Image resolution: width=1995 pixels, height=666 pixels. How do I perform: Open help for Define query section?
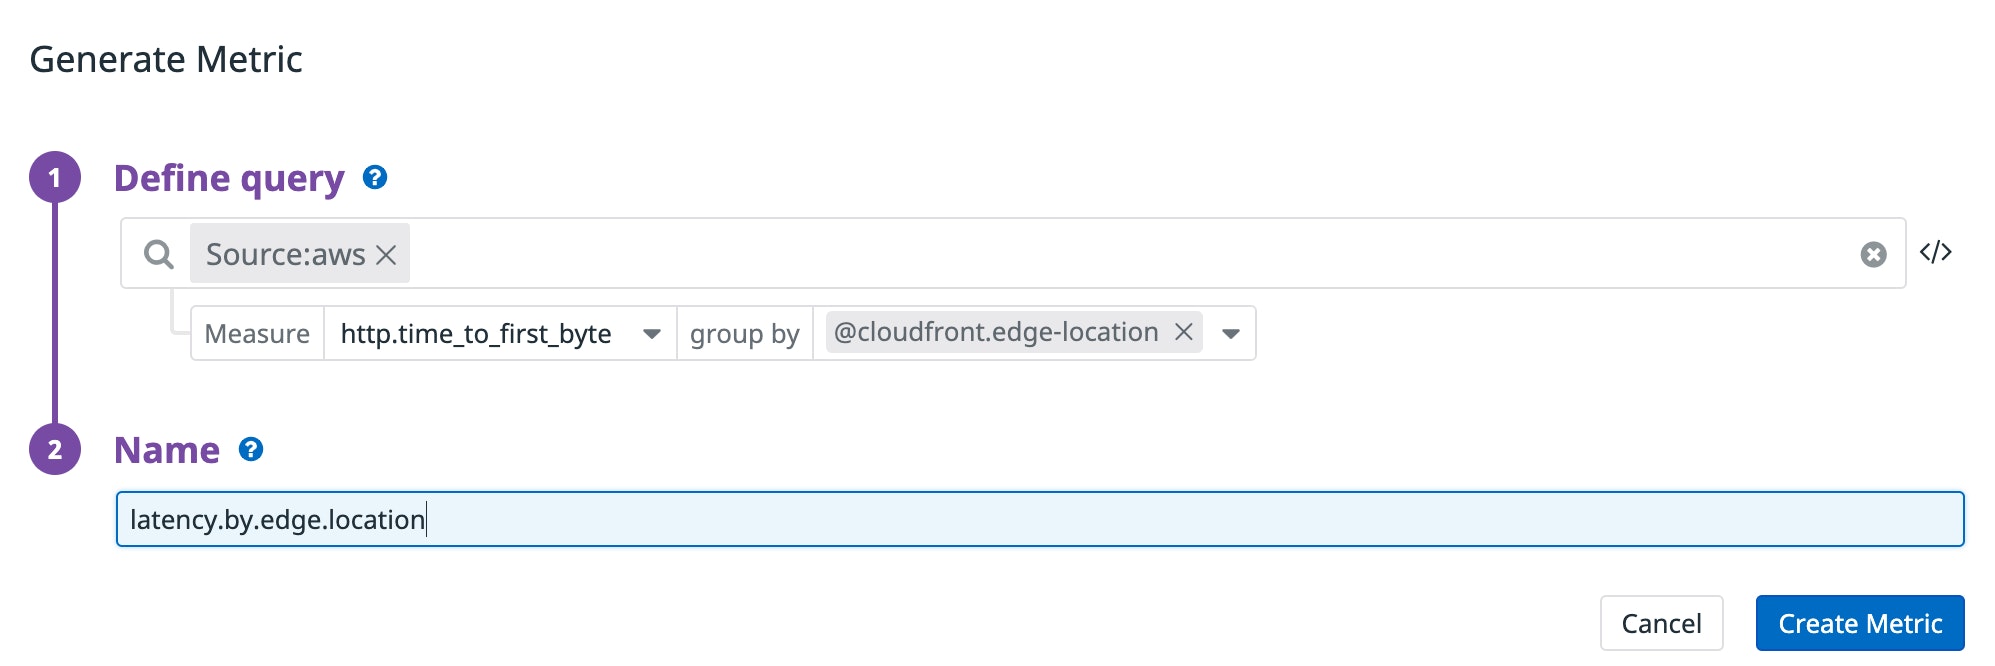pos(375,178)
